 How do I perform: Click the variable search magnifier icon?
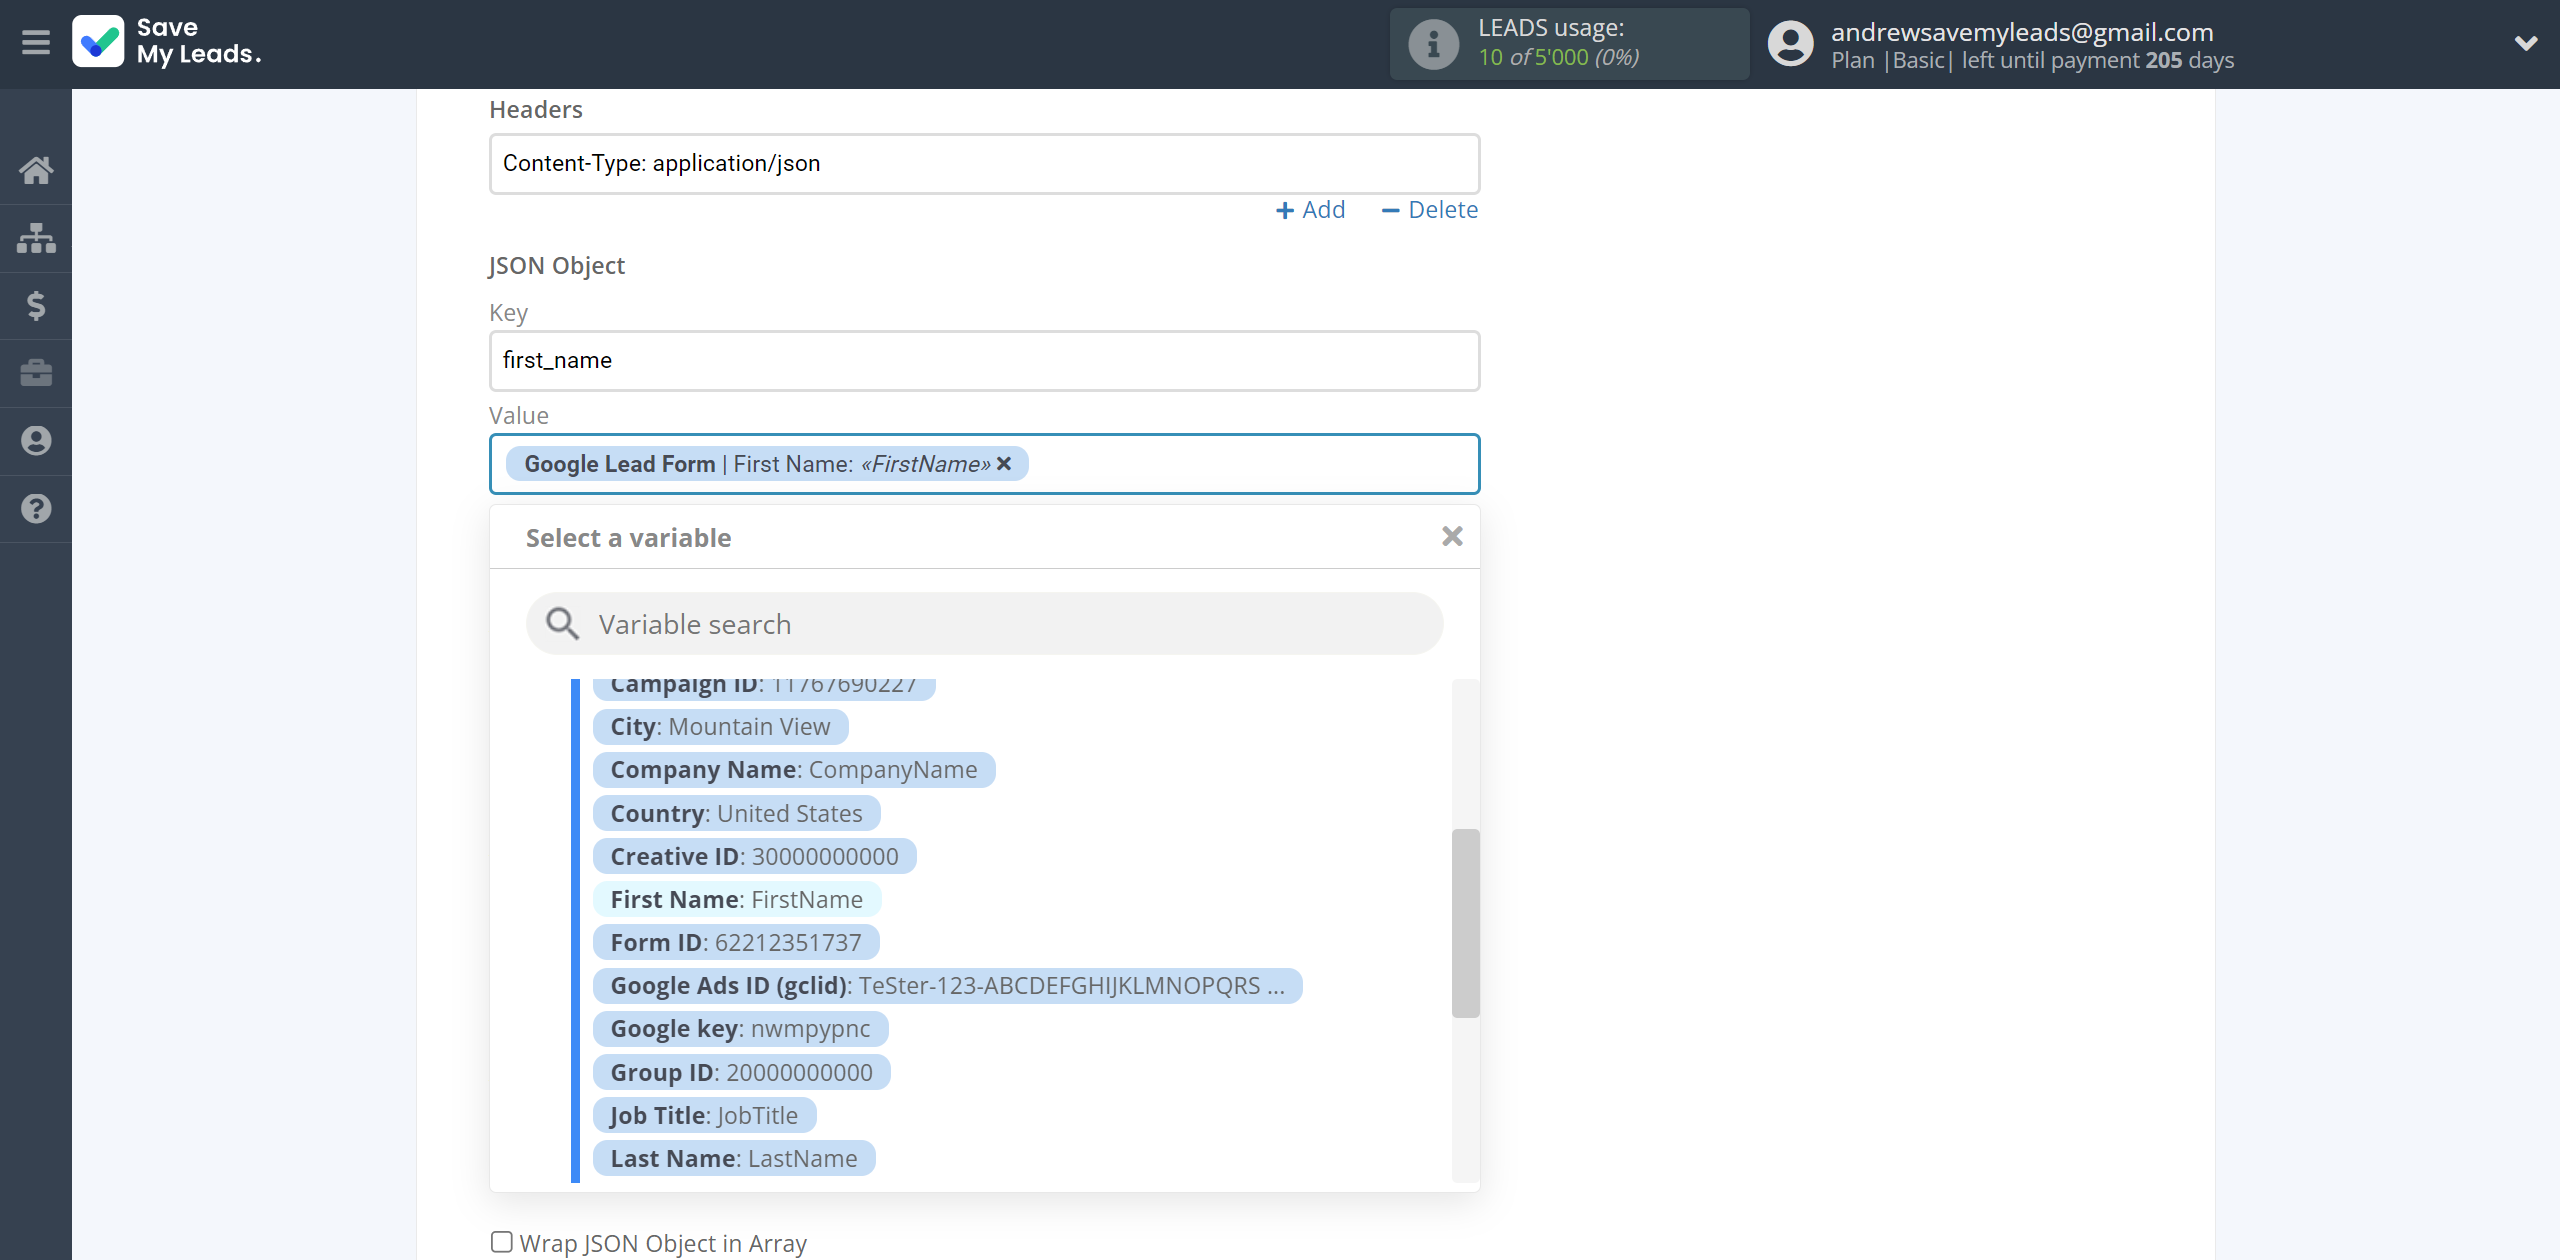(562, 624)
